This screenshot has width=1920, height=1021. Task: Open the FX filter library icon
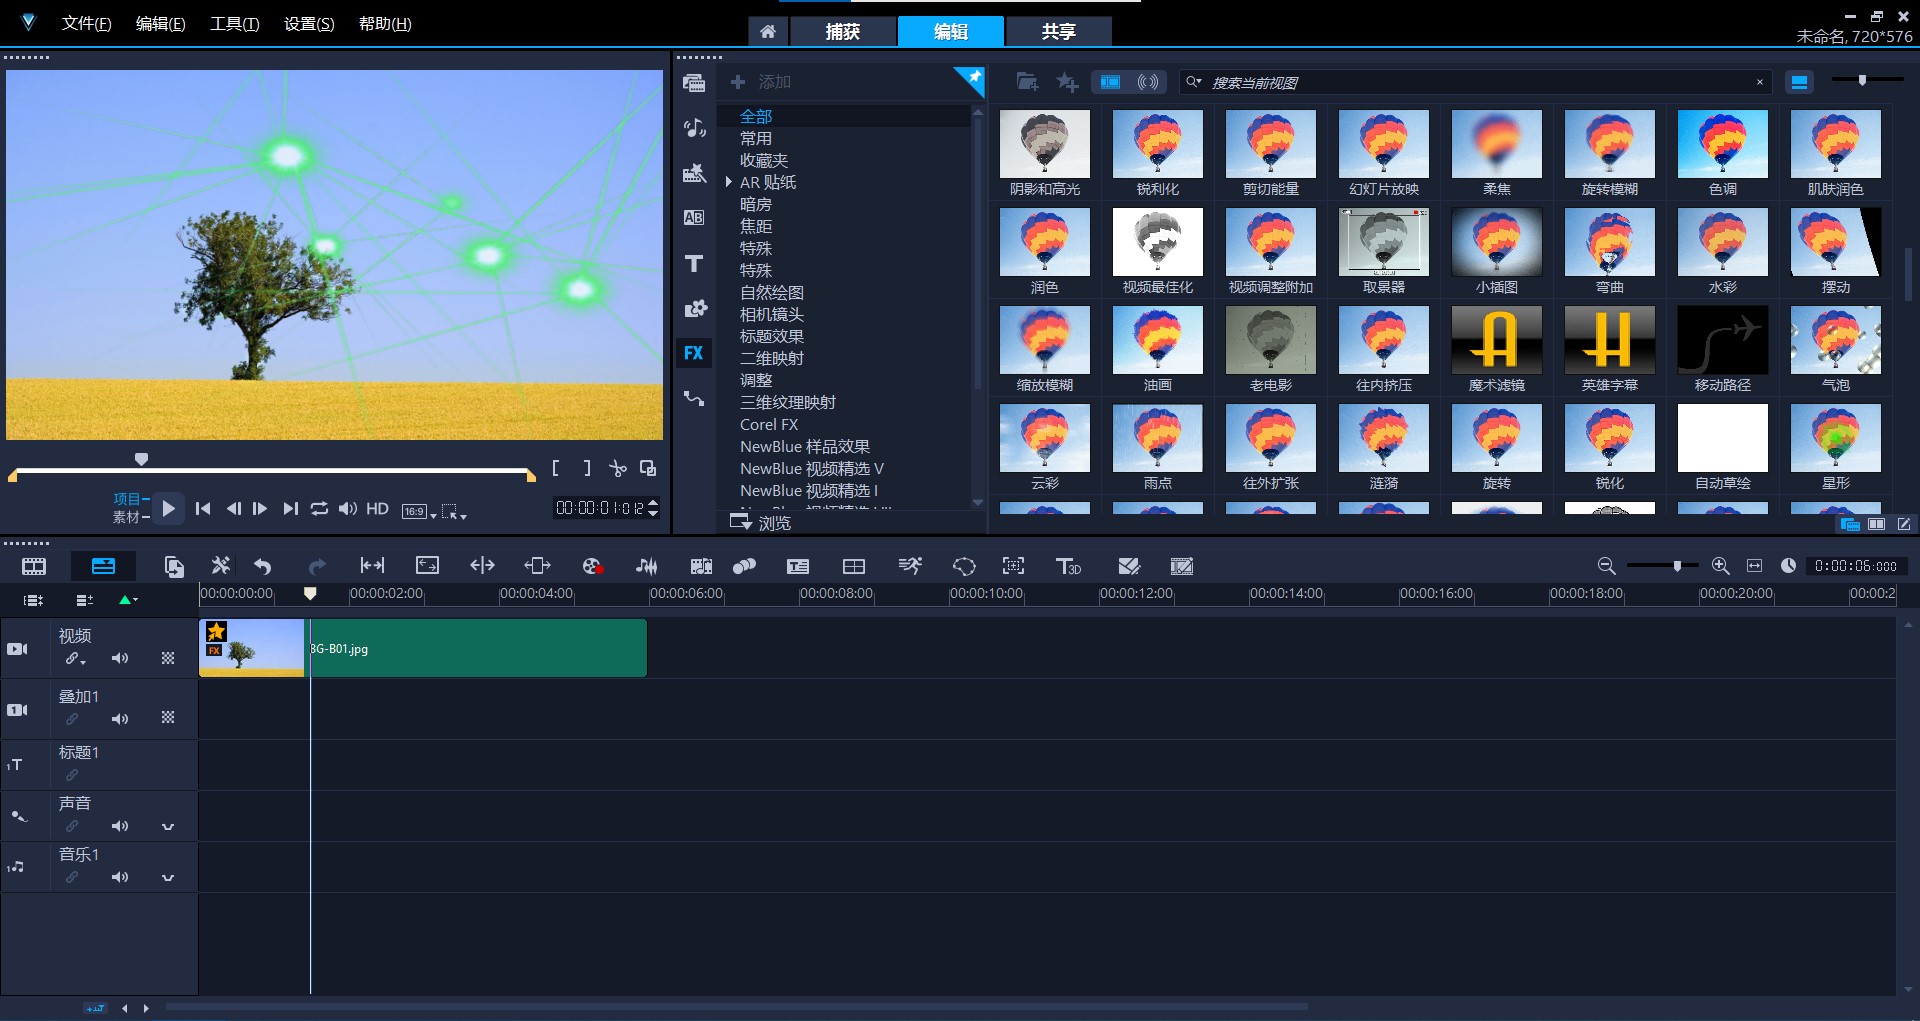[x=694, y=353]
